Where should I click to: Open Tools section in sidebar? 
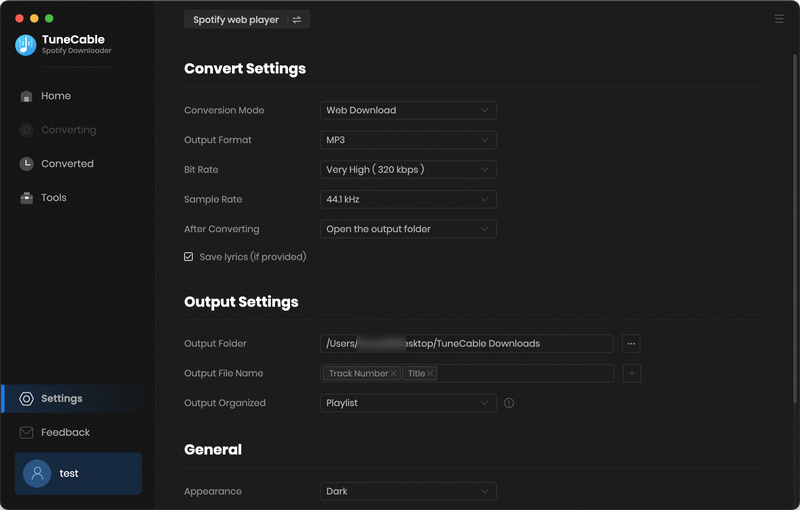pyautogui.click(x=78, y=198)
